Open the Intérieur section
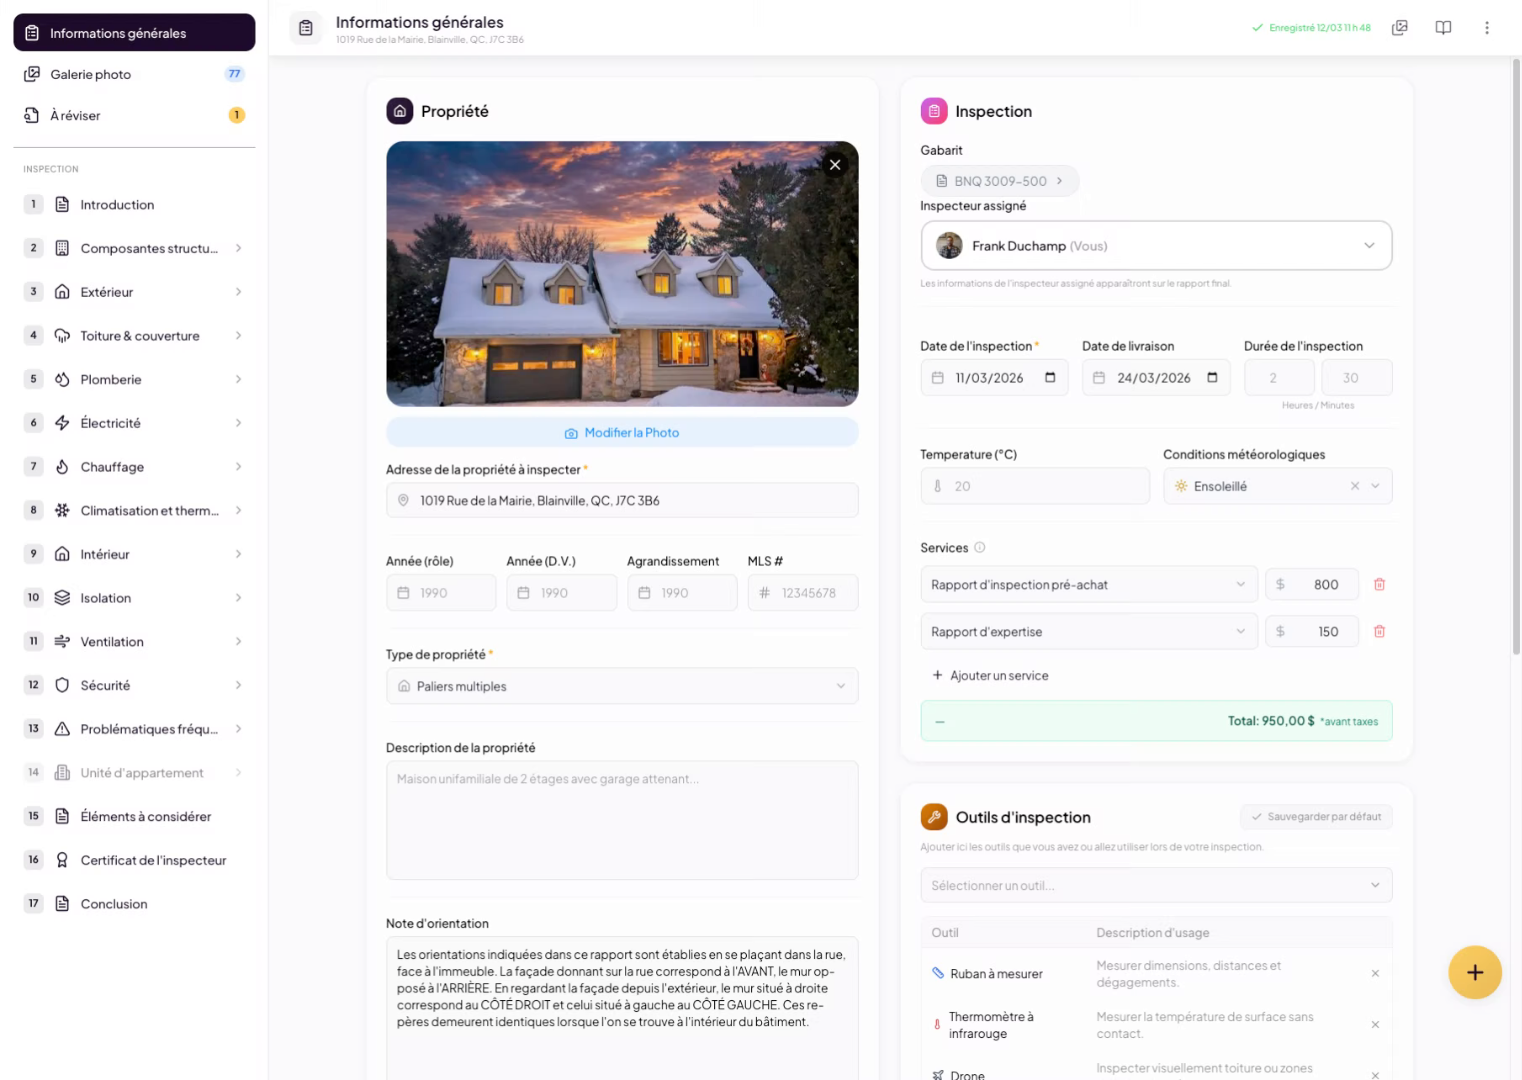The height and width of the screenshot is (1080, 1522). click(134, 554)
